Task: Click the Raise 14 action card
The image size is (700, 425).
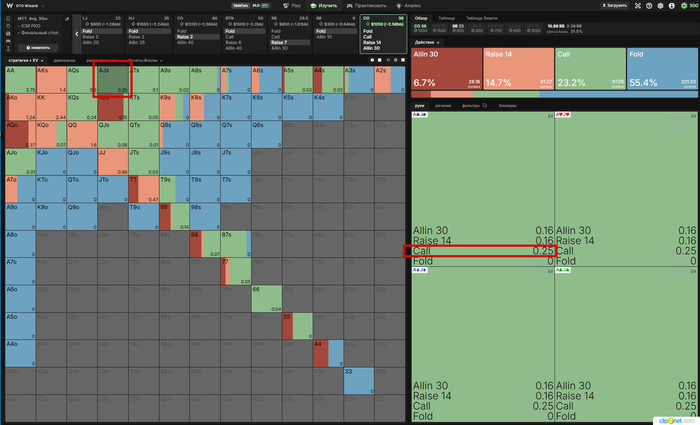Action: pos(519,69)
